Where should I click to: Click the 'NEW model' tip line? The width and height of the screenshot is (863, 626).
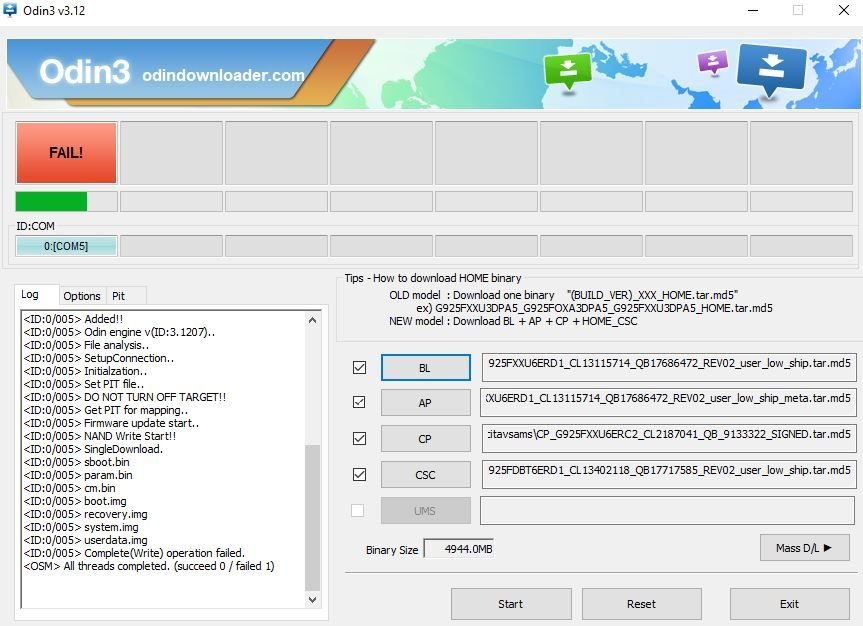pos(513,321)
